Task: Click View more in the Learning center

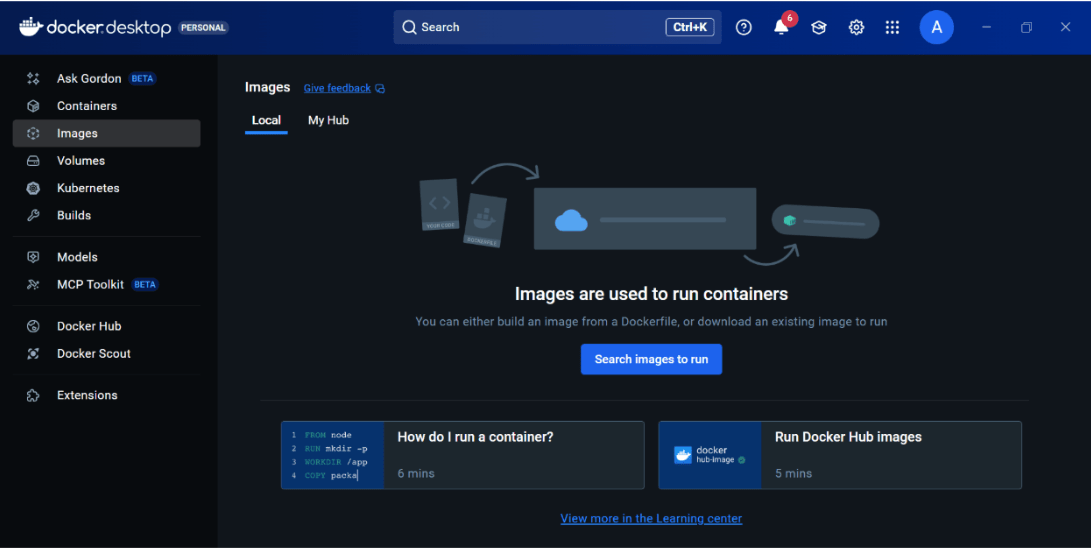Action: [651, 518]
